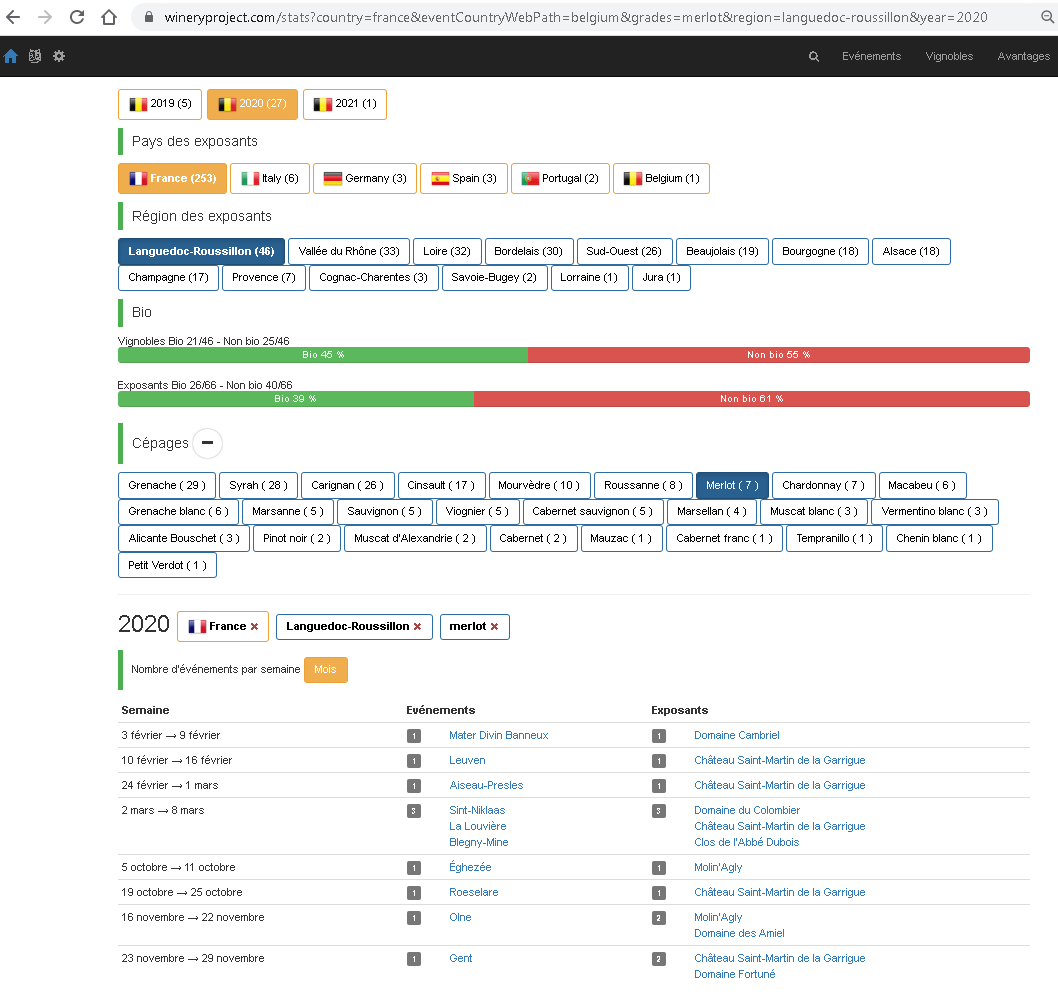Click the zoom icon in address bar

click(x=1047, y=17)
